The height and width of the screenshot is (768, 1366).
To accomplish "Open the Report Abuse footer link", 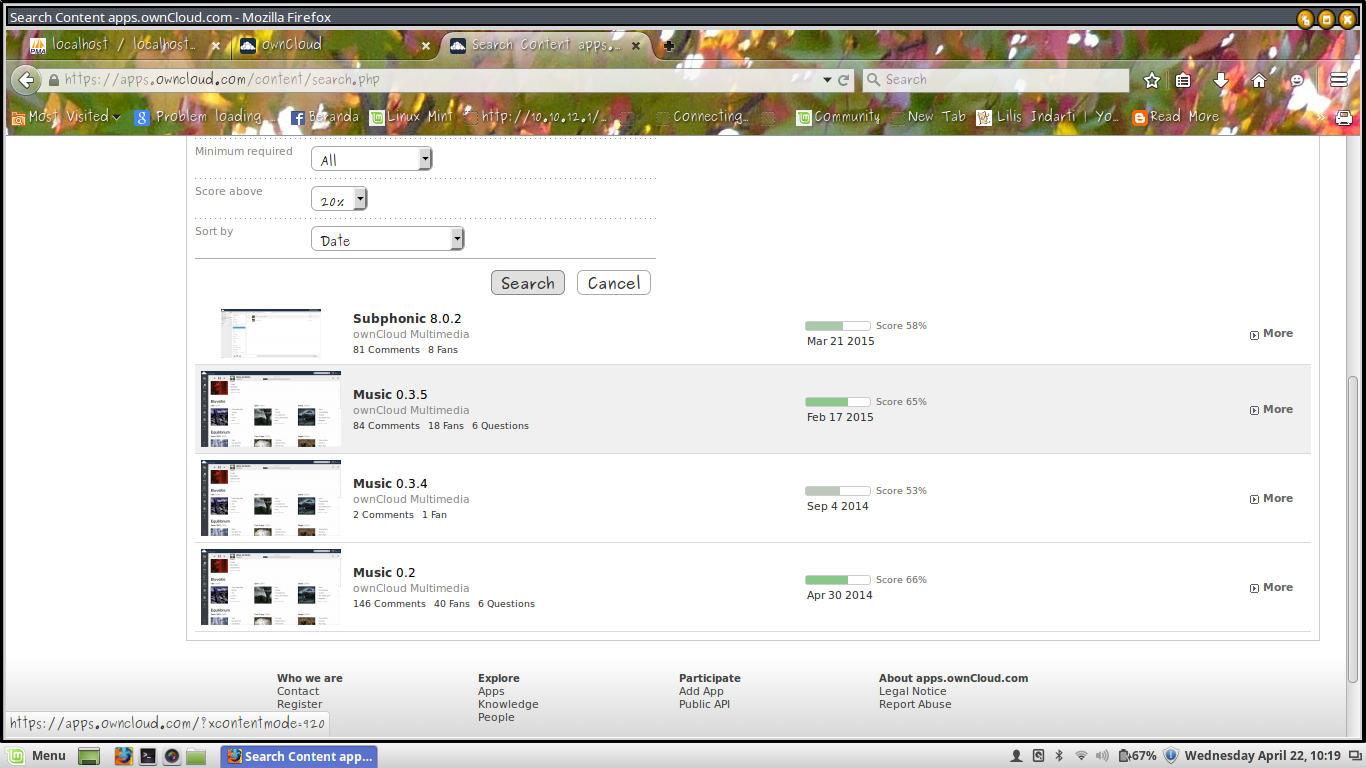I will pyautogui.click(x=915, y=704).
